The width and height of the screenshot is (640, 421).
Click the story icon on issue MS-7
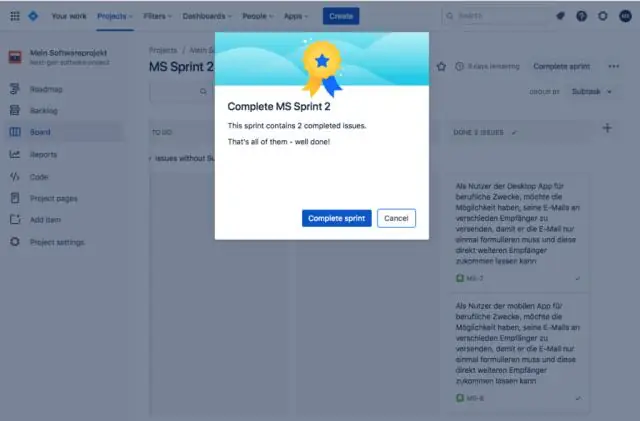click(x=460, y=278)
